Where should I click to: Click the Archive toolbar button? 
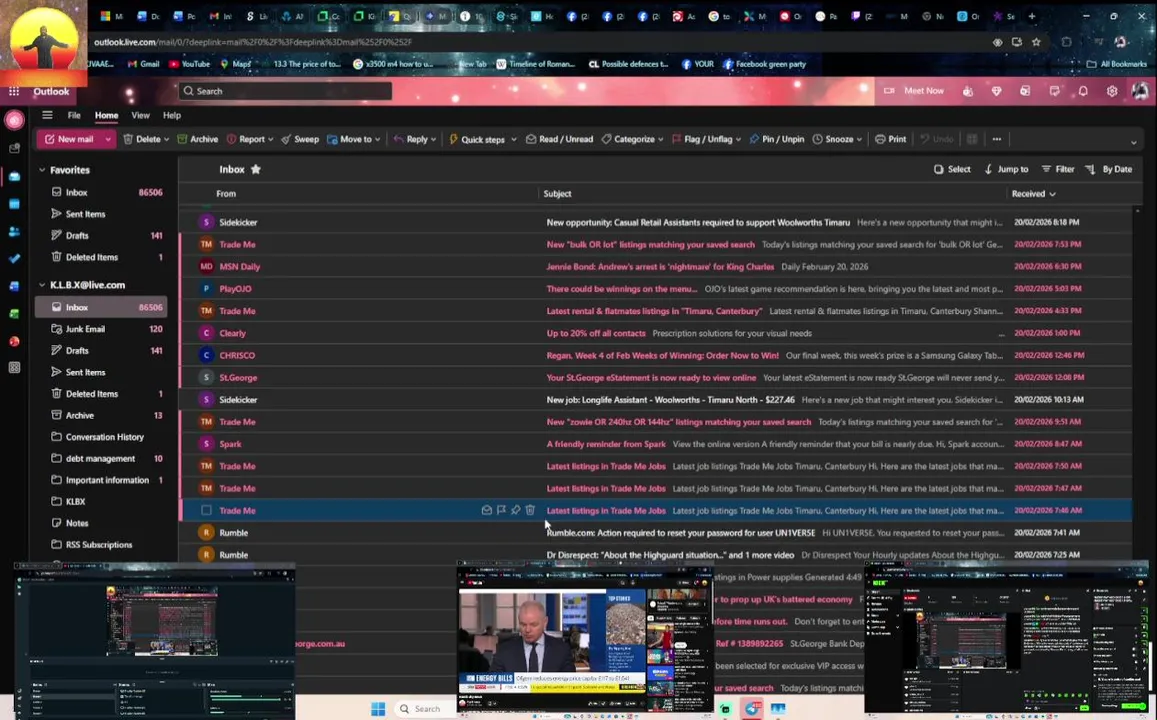tap(198, 139)
